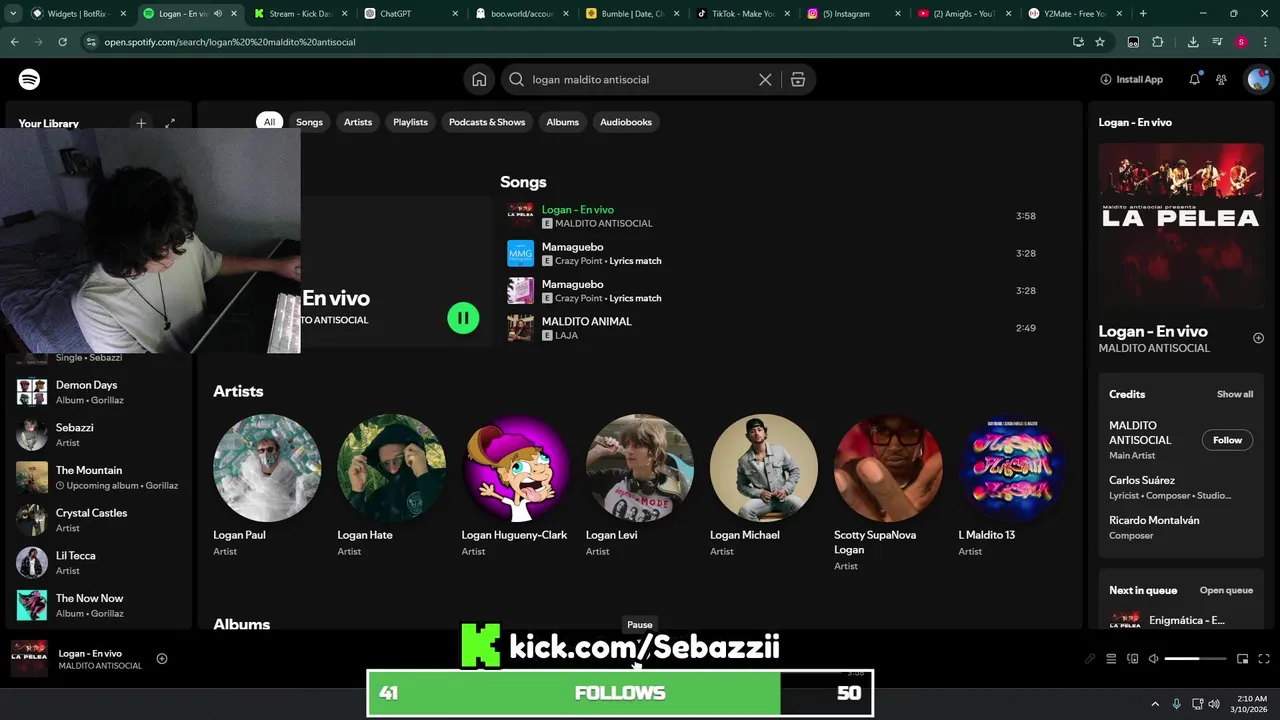Open the browser media control icon
Image resolution: width=1280 pixels, height=720 pixels.
tap(1217, 42)
